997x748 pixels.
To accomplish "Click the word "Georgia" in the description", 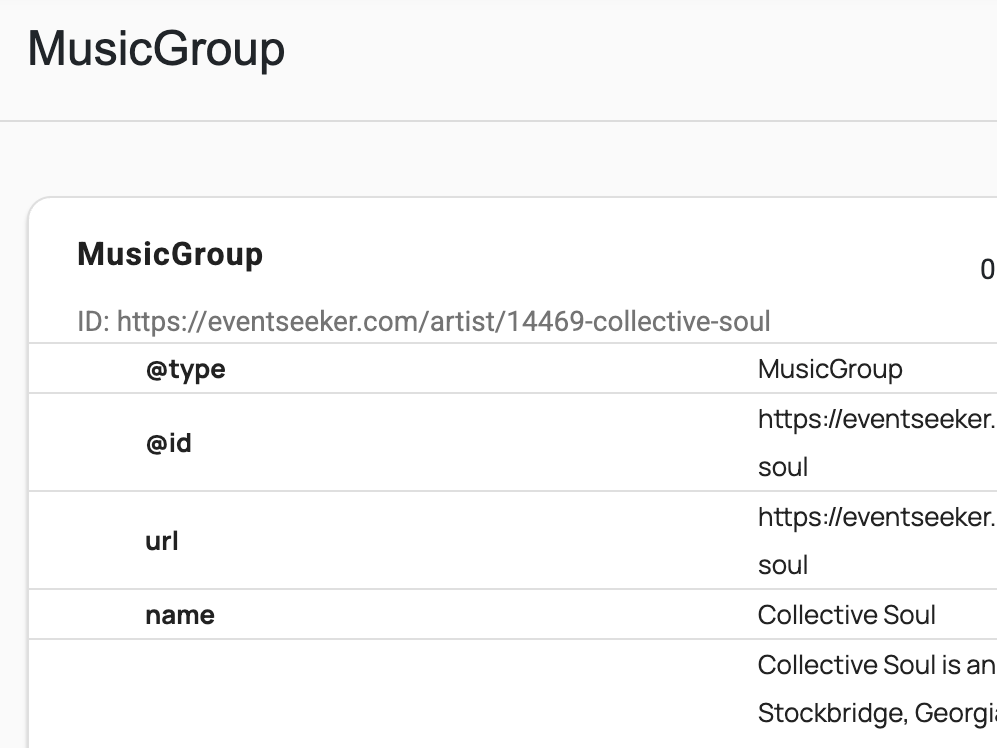I will [952, 713].
